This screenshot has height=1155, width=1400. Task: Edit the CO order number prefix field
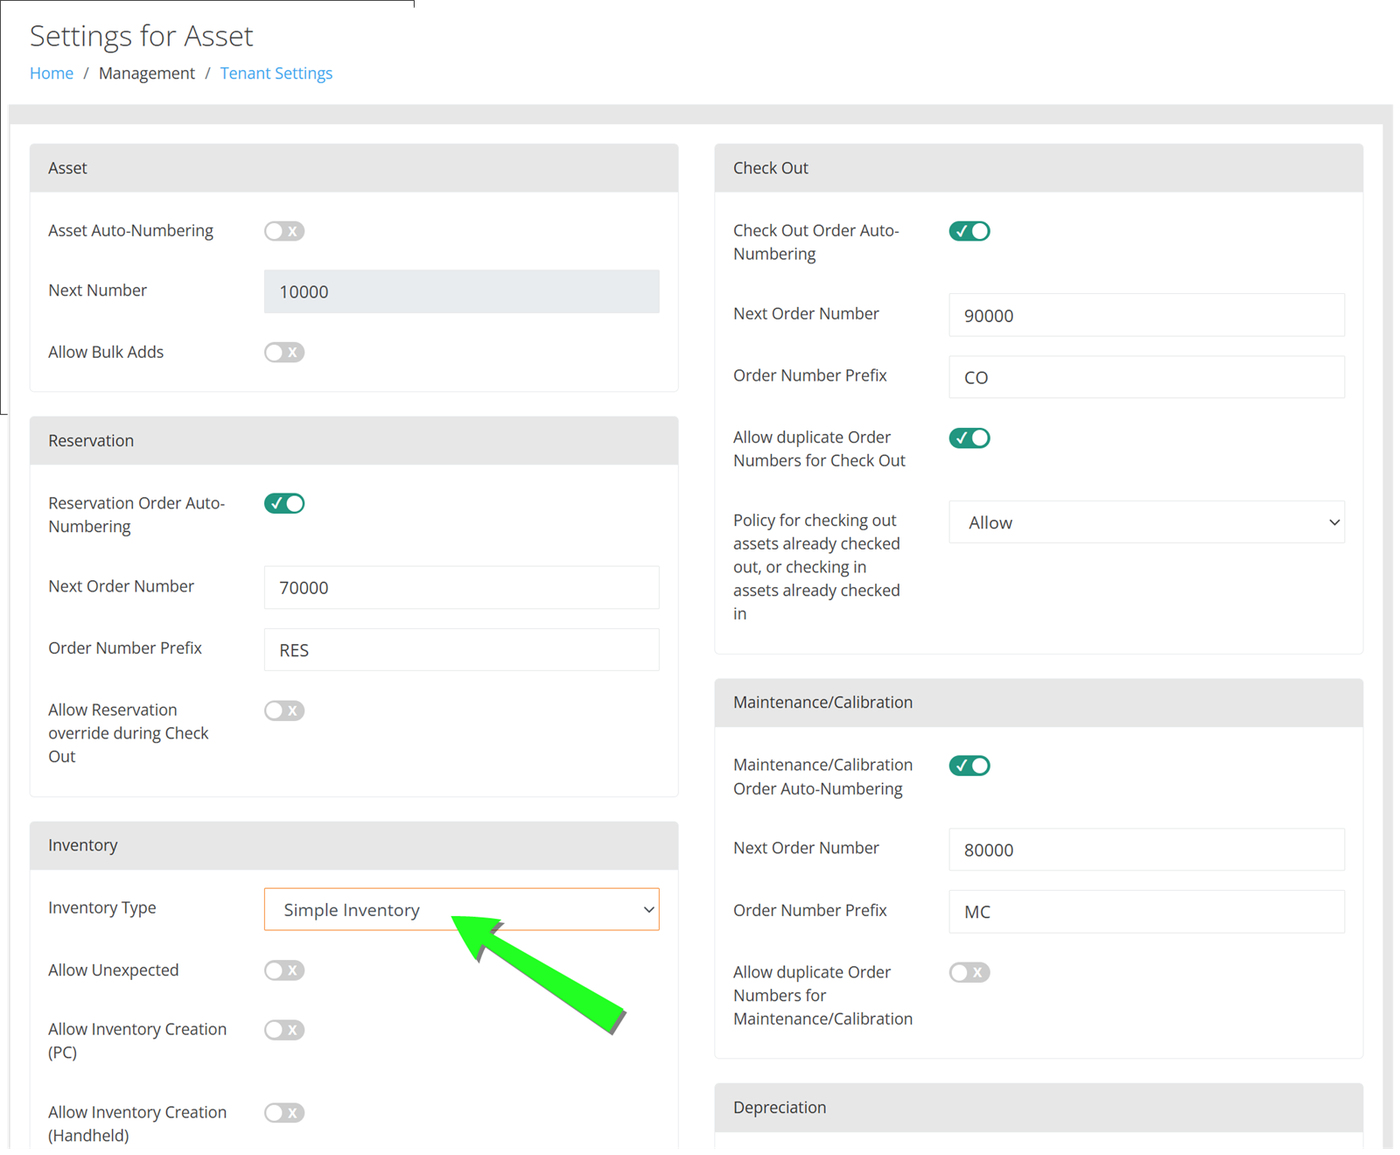tap(1146, 377)
